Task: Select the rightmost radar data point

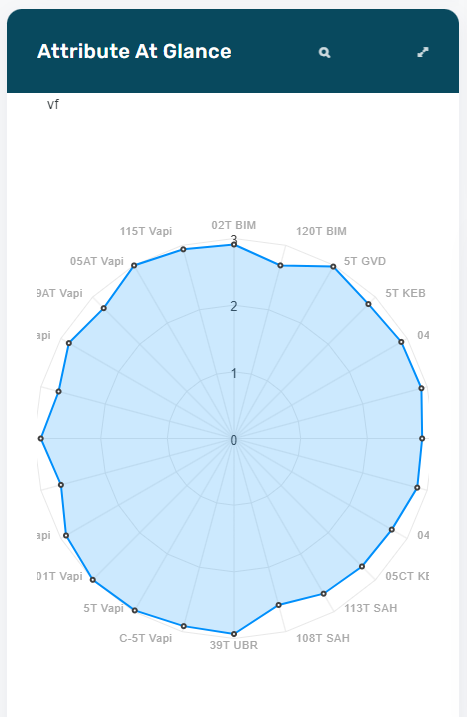Action: pyautogui.click(x=422, y=439)
